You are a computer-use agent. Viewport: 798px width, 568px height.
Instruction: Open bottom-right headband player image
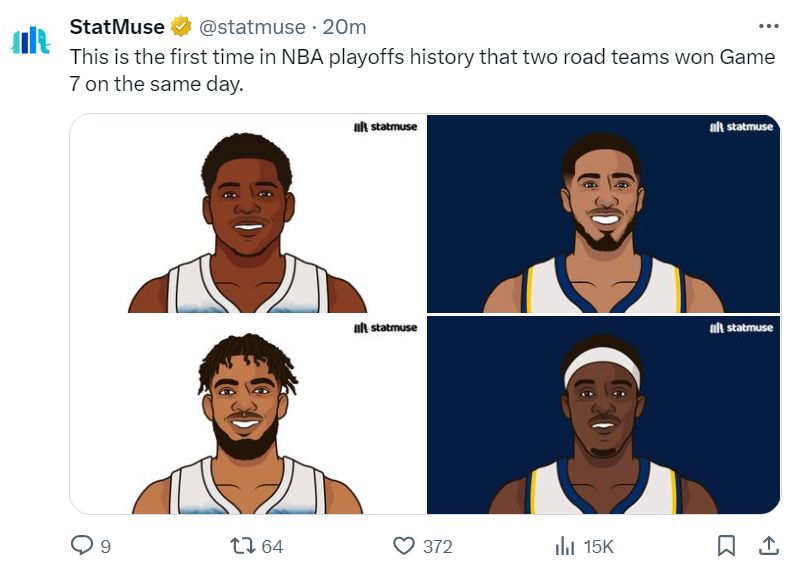tap(603, 415)
